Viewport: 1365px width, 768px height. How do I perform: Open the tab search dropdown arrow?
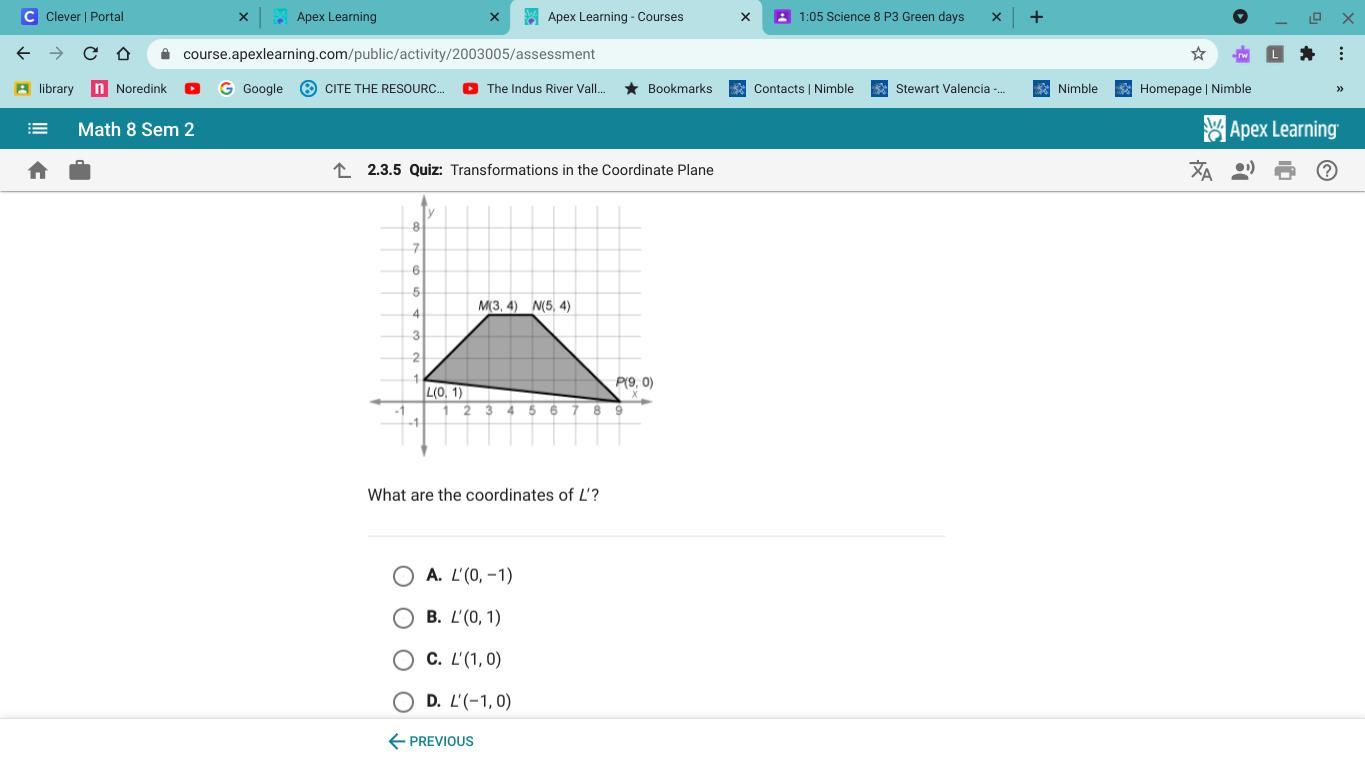click(x=1240, y=16)
